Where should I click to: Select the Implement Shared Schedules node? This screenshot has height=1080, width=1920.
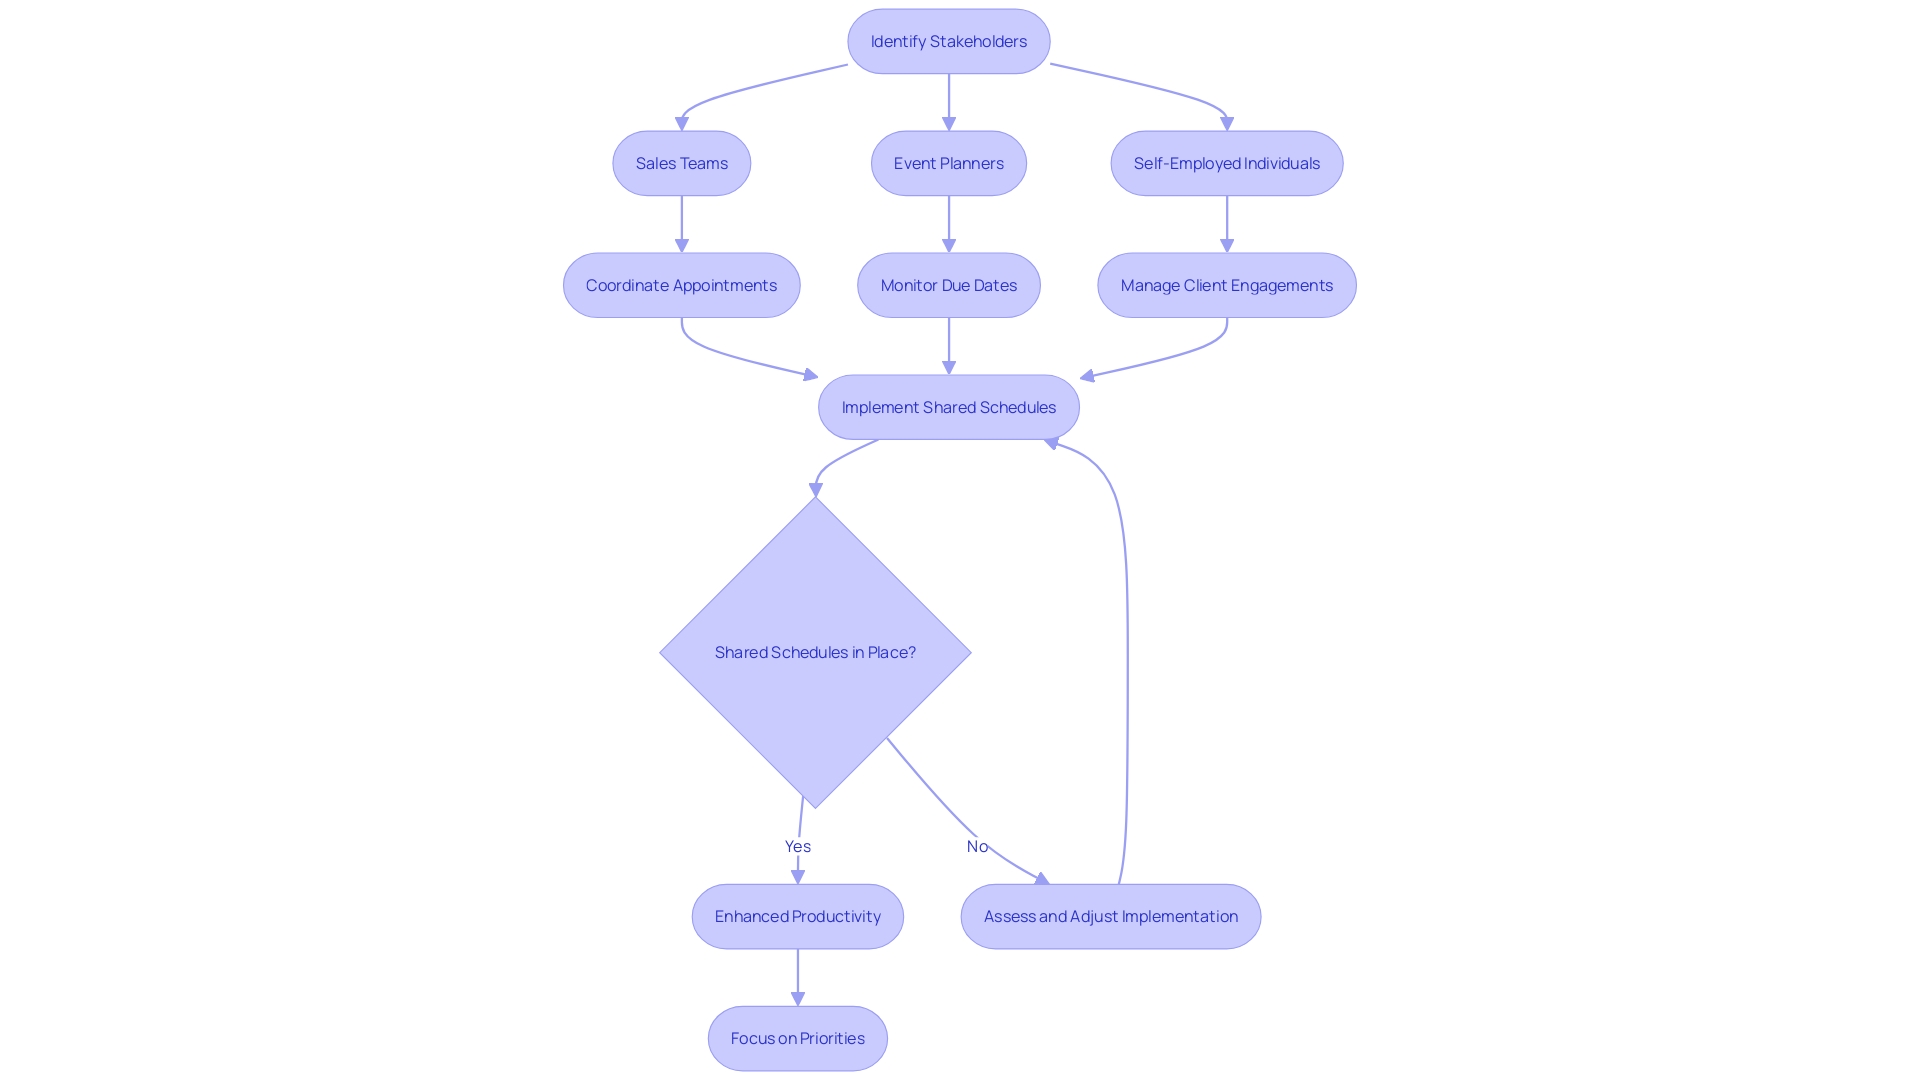pyautogui.click(x=949, y=407)
